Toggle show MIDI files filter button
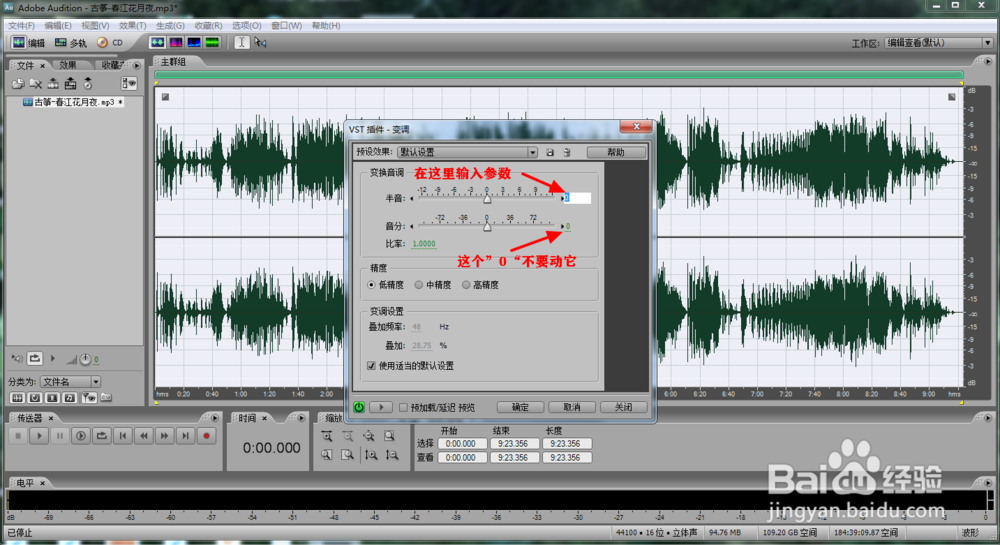The height and width of the screenshot is (545, 1000). click(x=70, y=398)
